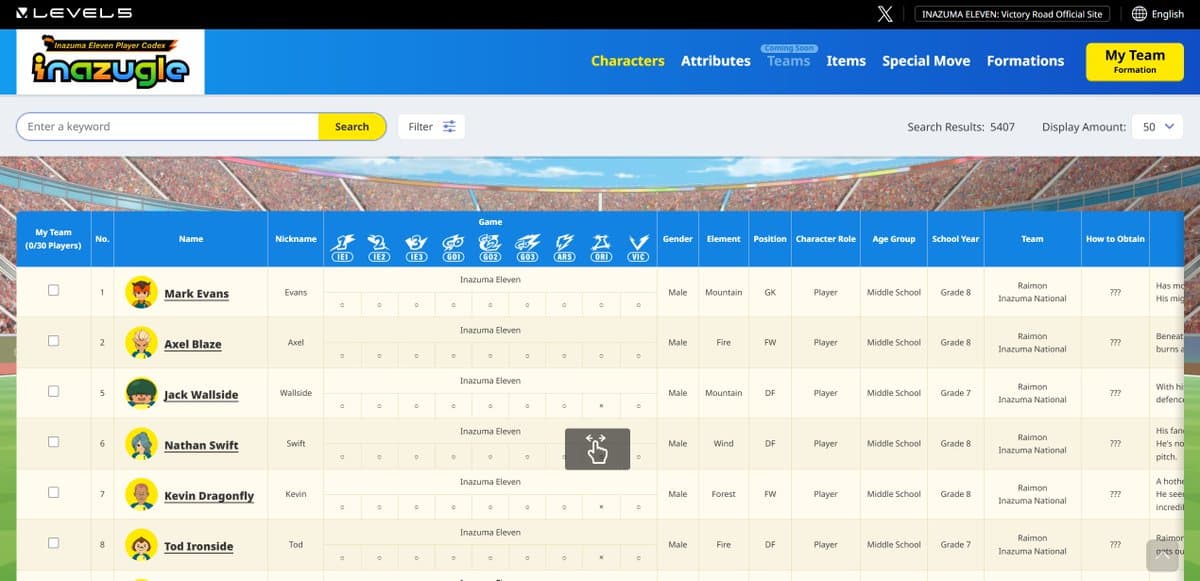Open the X (Twitter) icon link
This screenshot has width=1200, height=581.
885,14
